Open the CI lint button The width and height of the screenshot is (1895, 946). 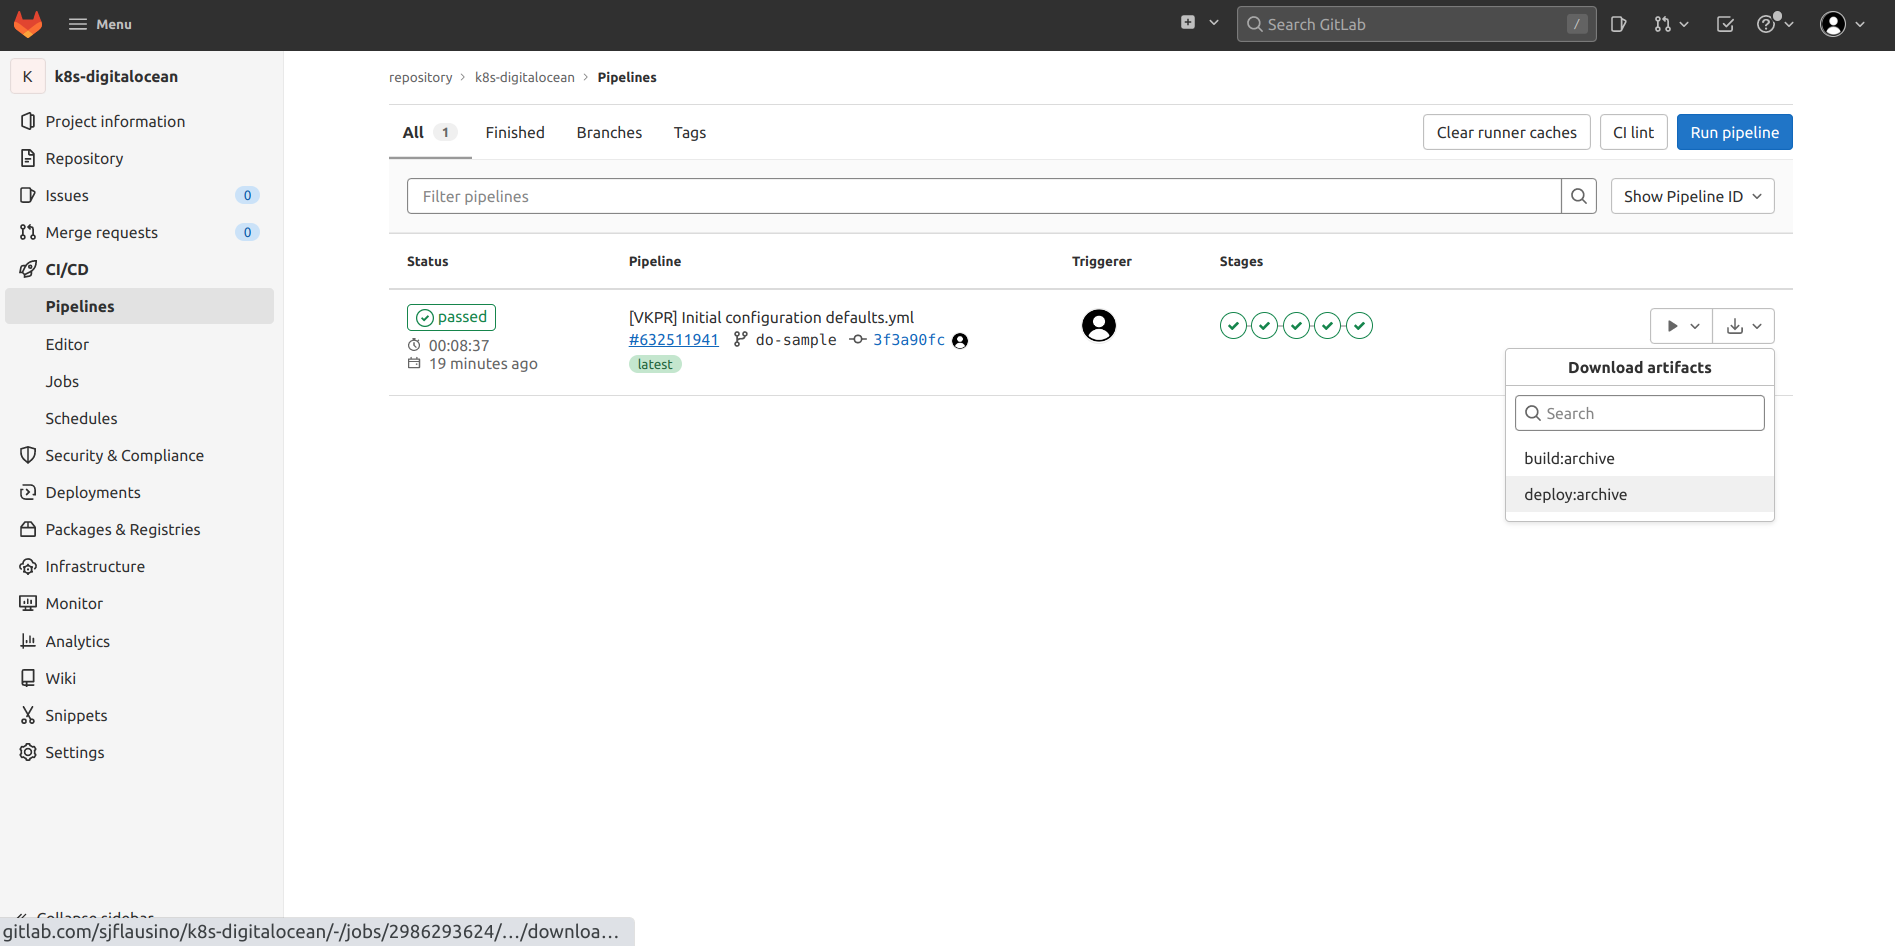[1634, 132]
